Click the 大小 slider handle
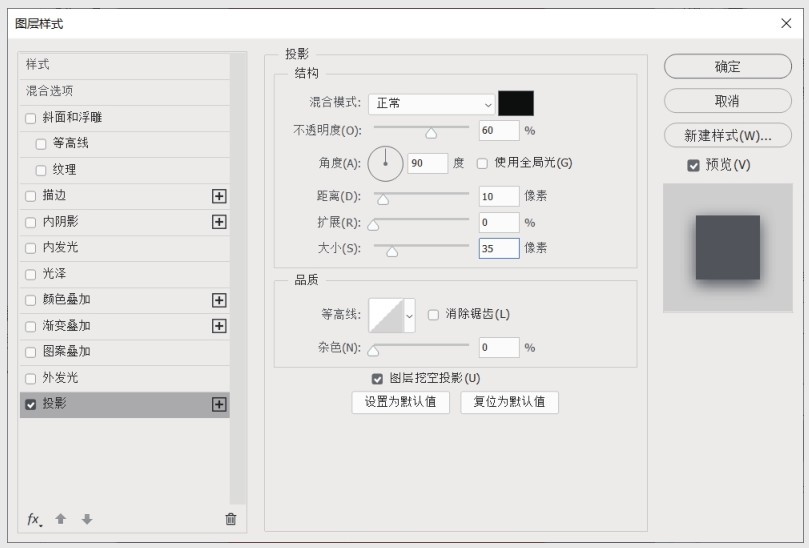The width and height of the screenshot is (809, 548). pyautogui.click(x=392, y=251)
